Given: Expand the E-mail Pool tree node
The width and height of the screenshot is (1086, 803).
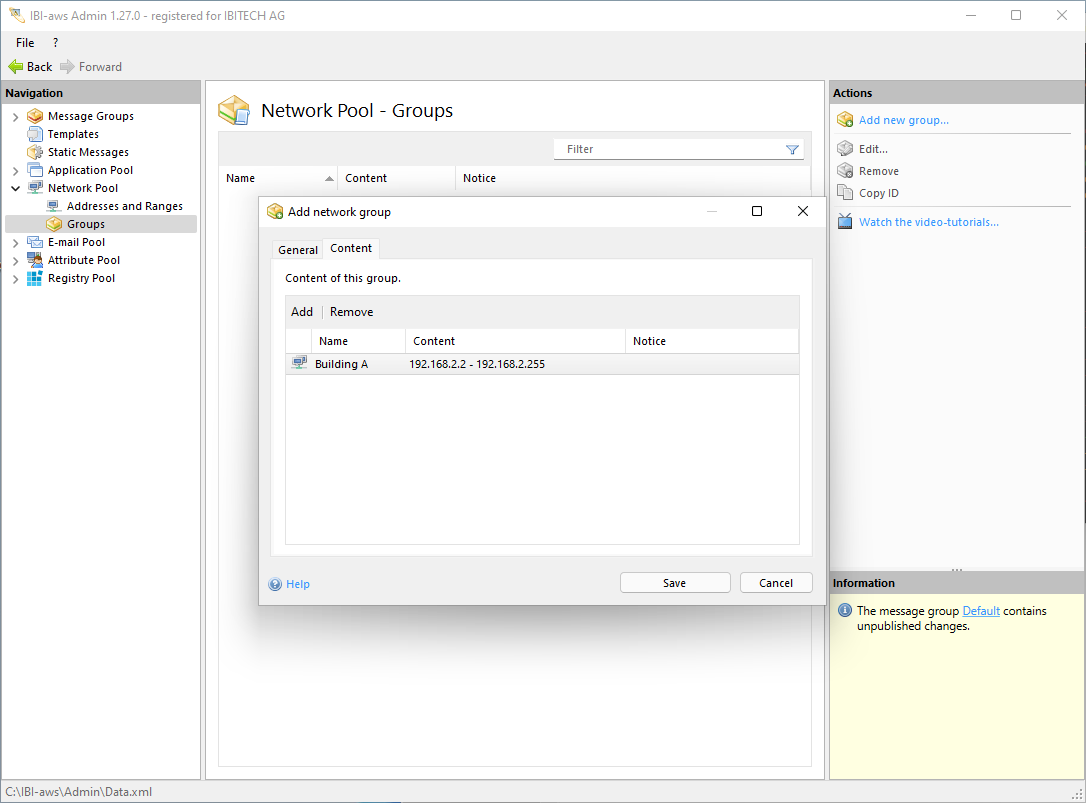Looking at the screenshot, I should (15, 243).
